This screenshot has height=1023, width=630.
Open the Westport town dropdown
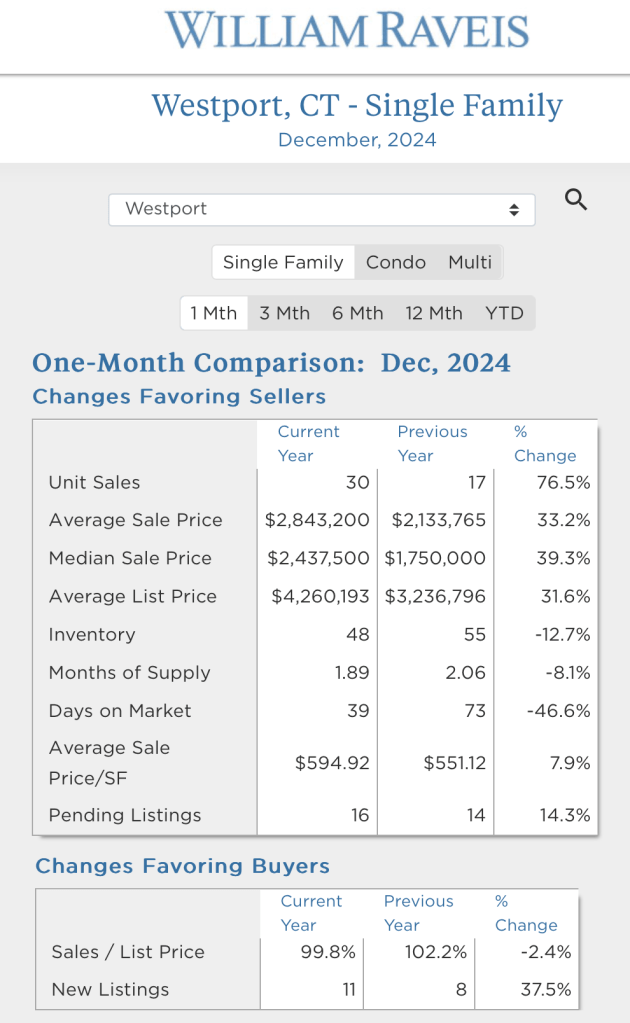point(320,209)
